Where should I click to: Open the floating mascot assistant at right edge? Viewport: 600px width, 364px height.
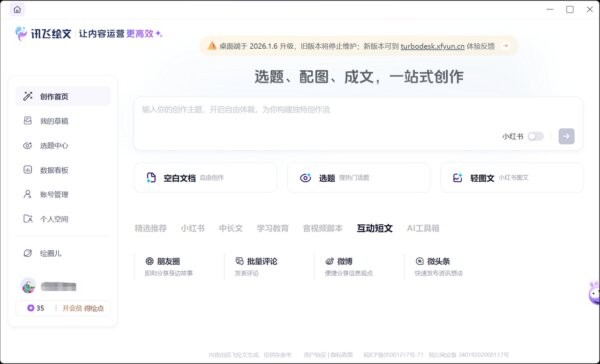pyautogui.click(x=594, y=293)
